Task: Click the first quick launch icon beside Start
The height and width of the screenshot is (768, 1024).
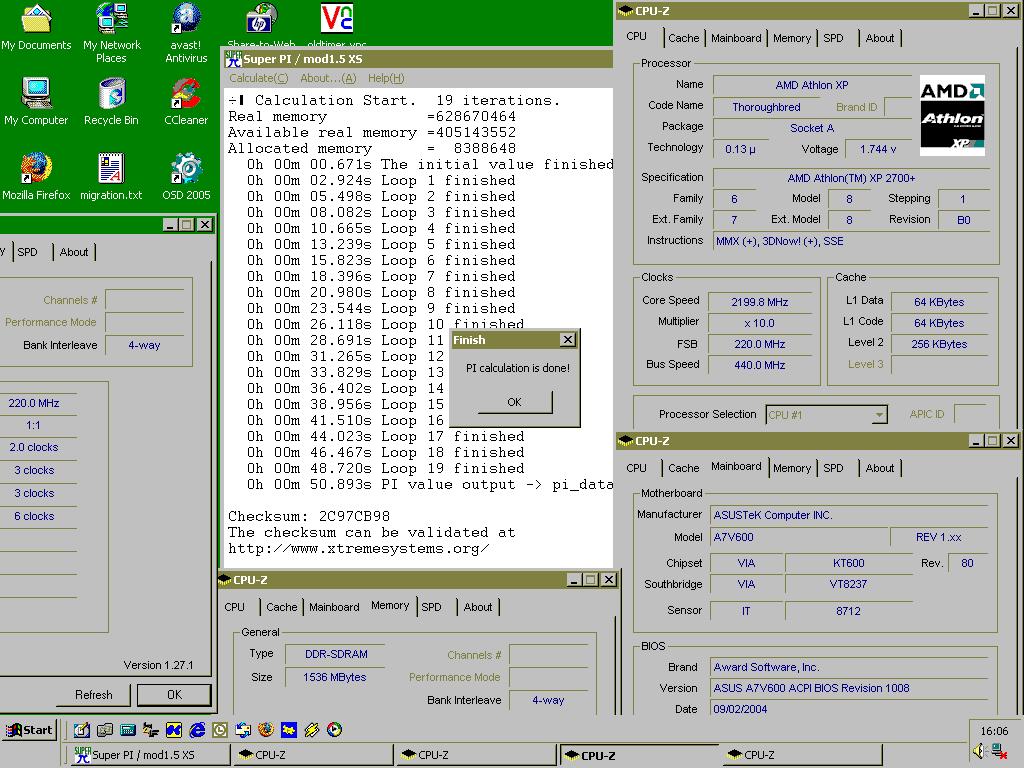Action: (82, 729)
